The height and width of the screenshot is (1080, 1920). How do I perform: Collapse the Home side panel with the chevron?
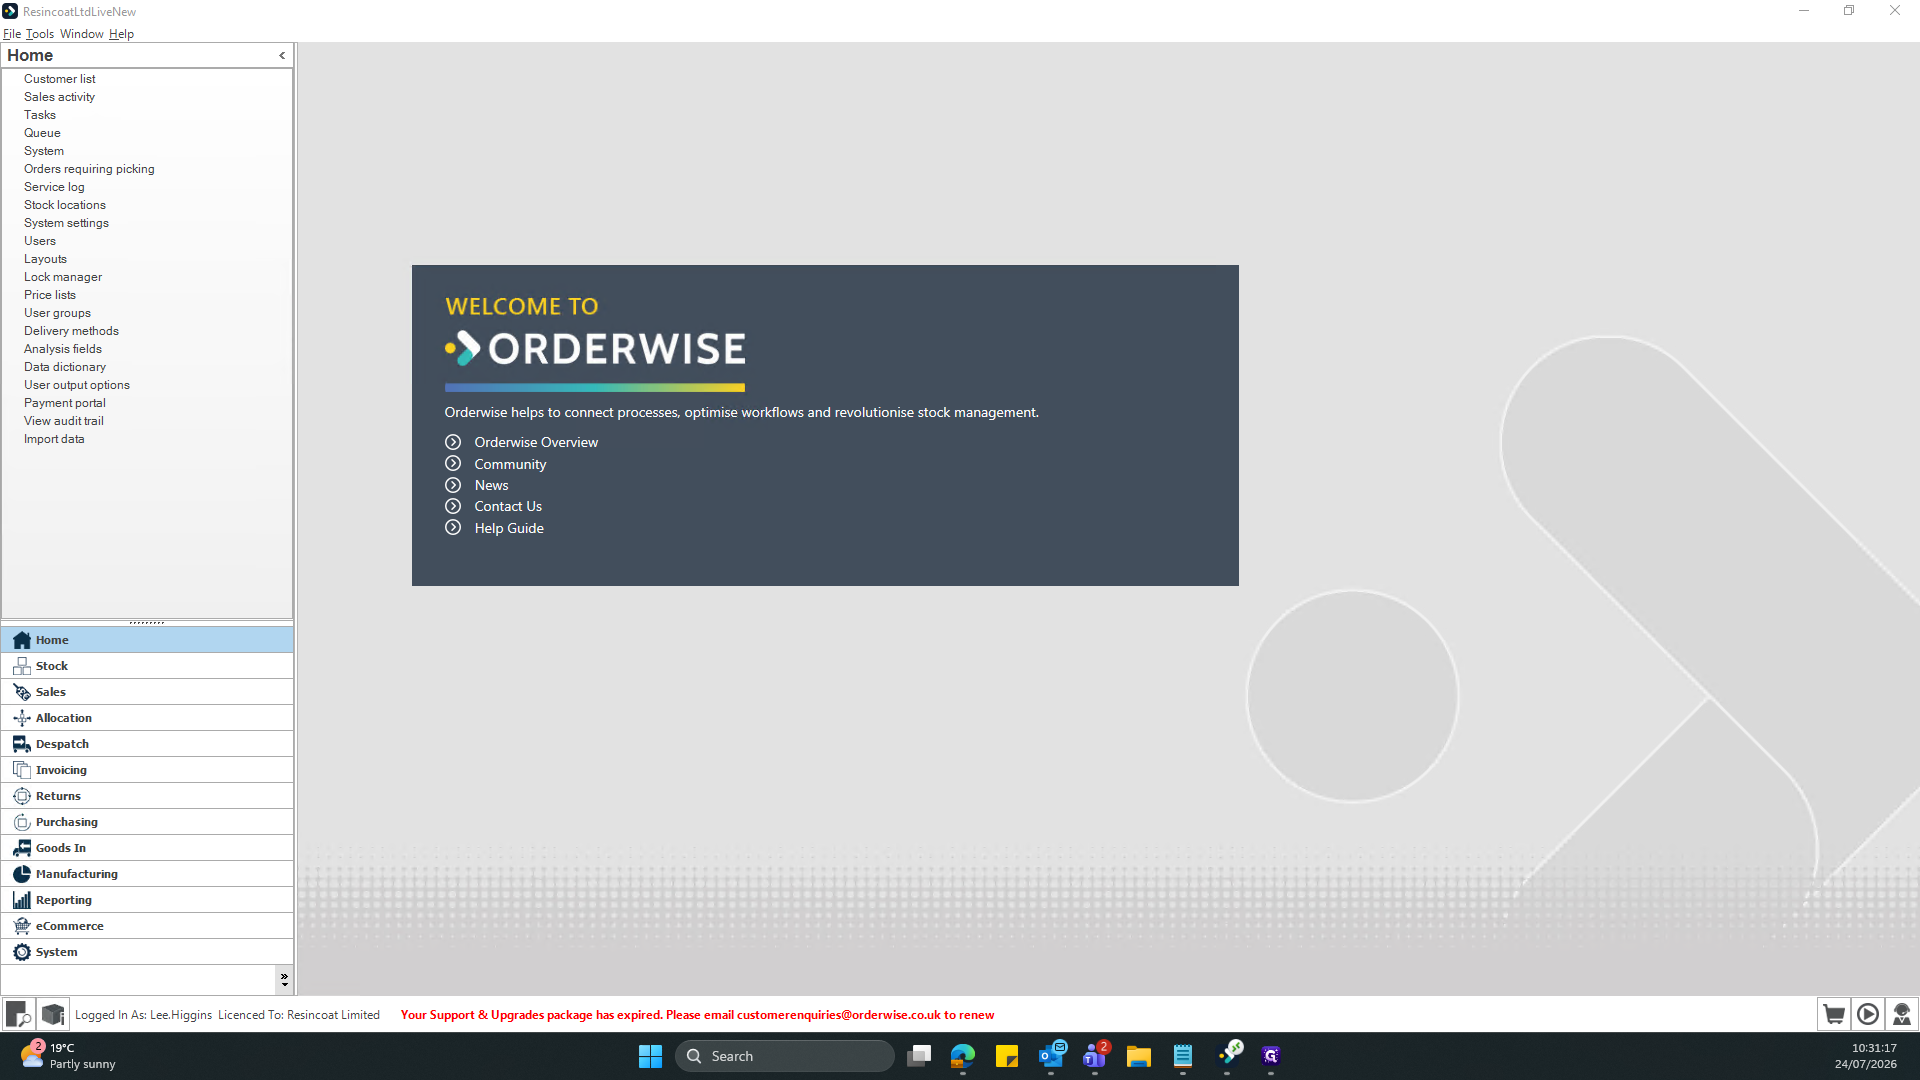[282, 56]
